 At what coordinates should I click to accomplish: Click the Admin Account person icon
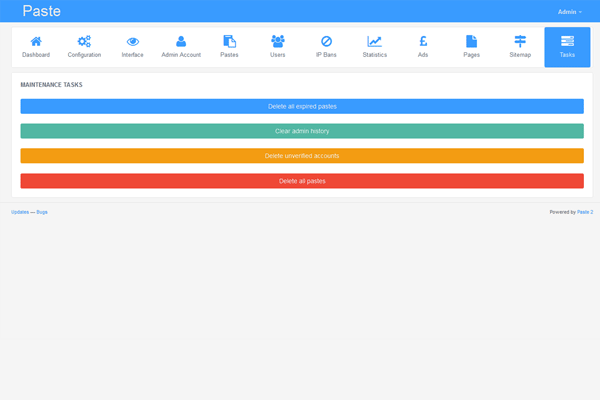click(x=181, y=42)
